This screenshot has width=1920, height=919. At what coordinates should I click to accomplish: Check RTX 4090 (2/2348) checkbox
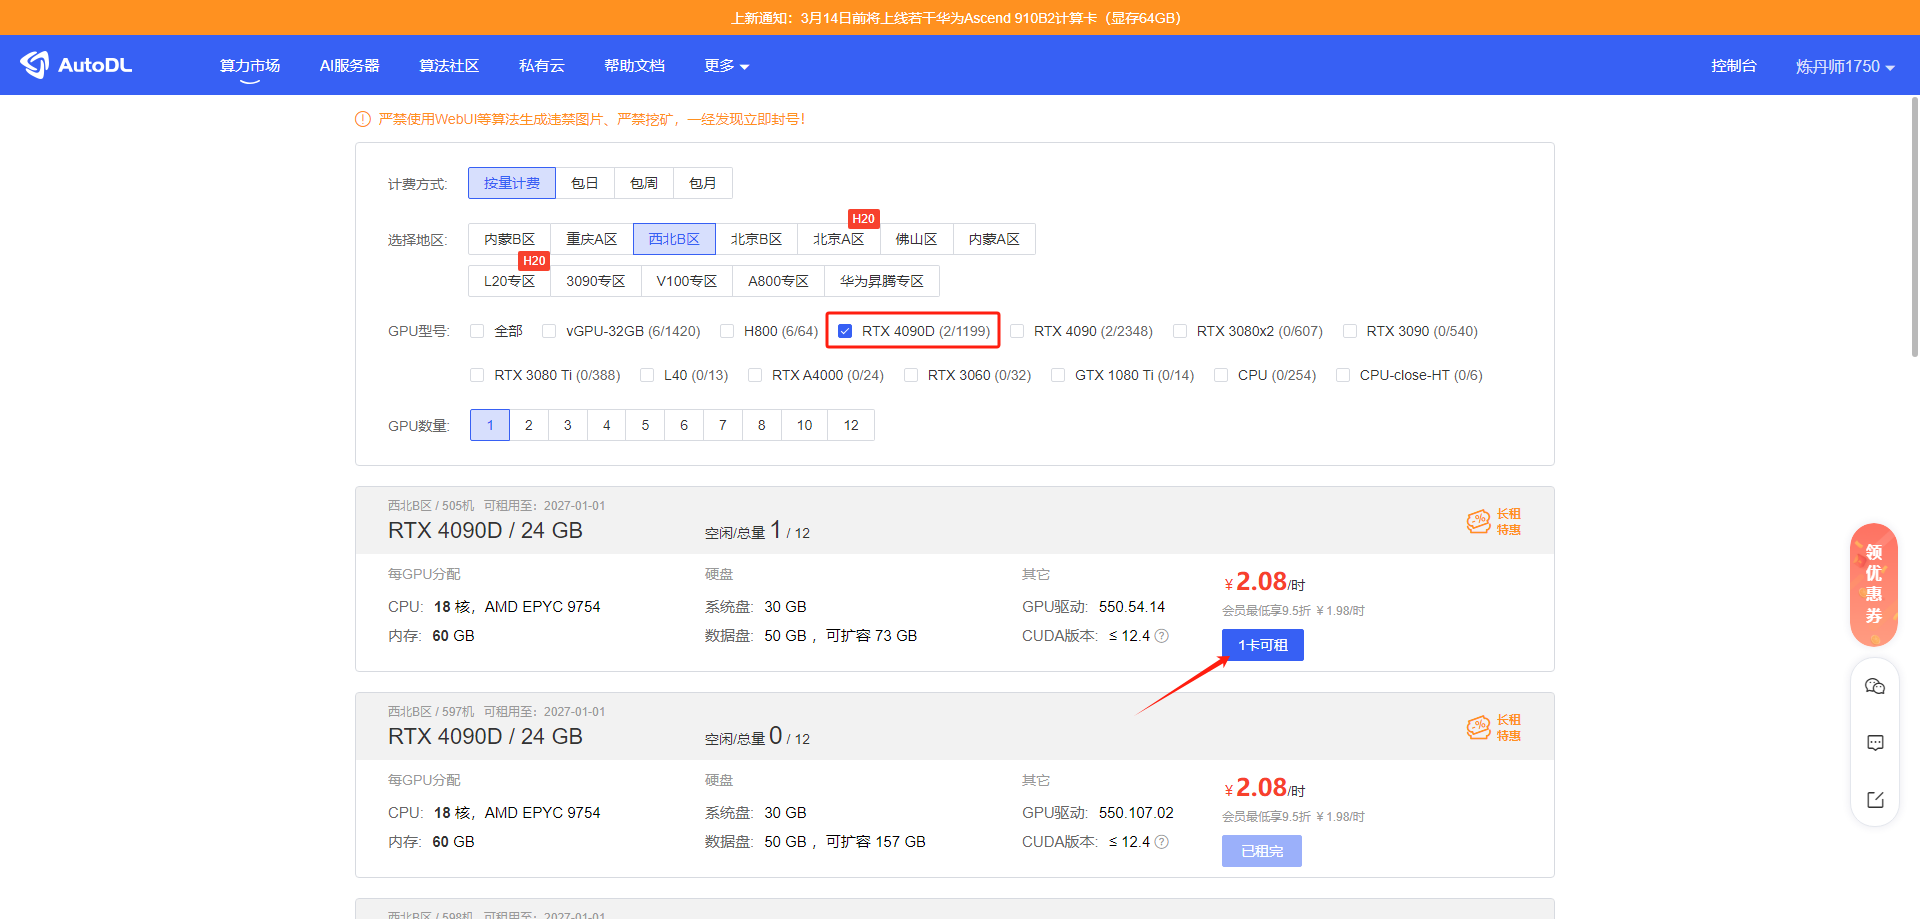[1017, 331]
